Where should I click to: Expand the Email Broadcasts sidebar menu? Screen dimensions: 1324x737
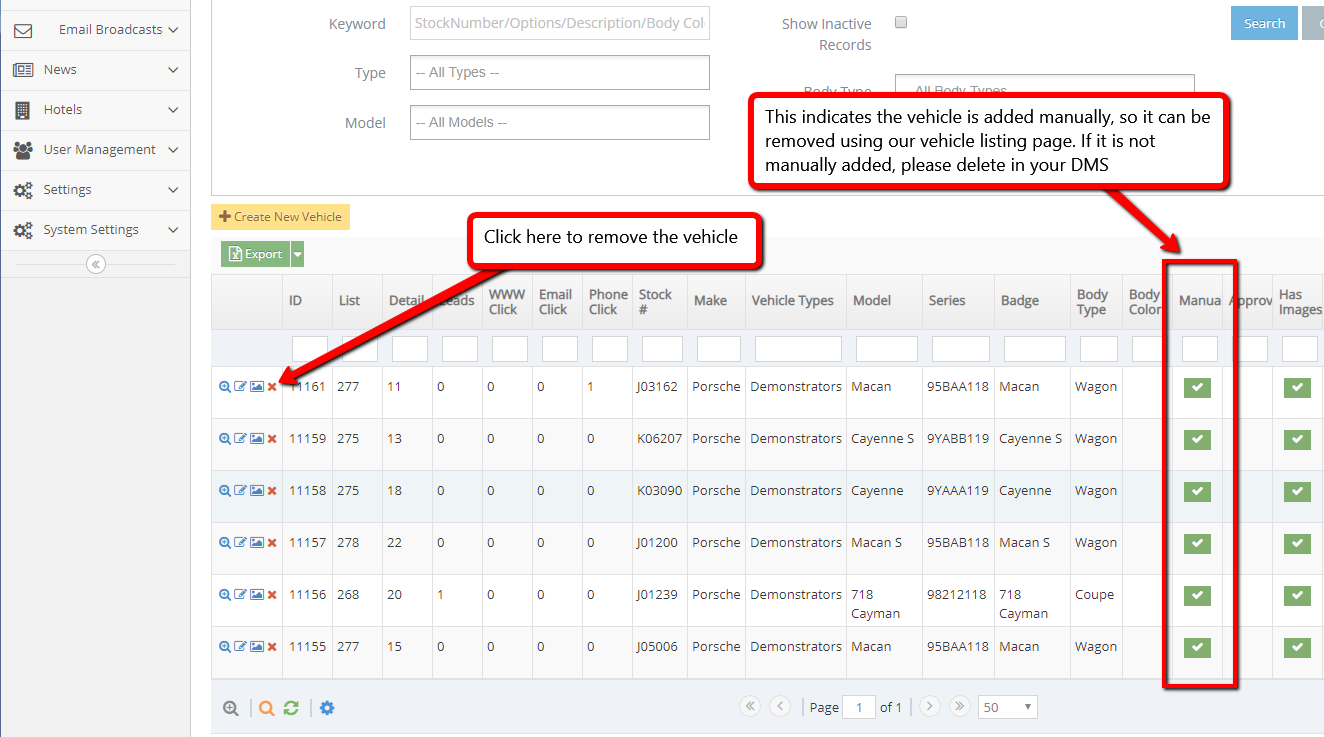pos(95,30)
